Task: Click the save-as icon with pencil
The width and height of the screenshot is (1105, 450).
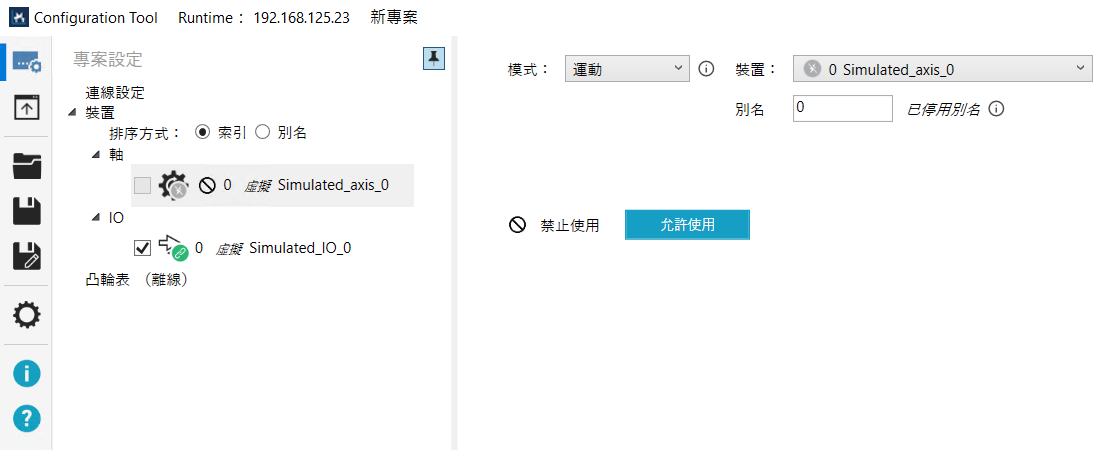Action: pos(26,255)
